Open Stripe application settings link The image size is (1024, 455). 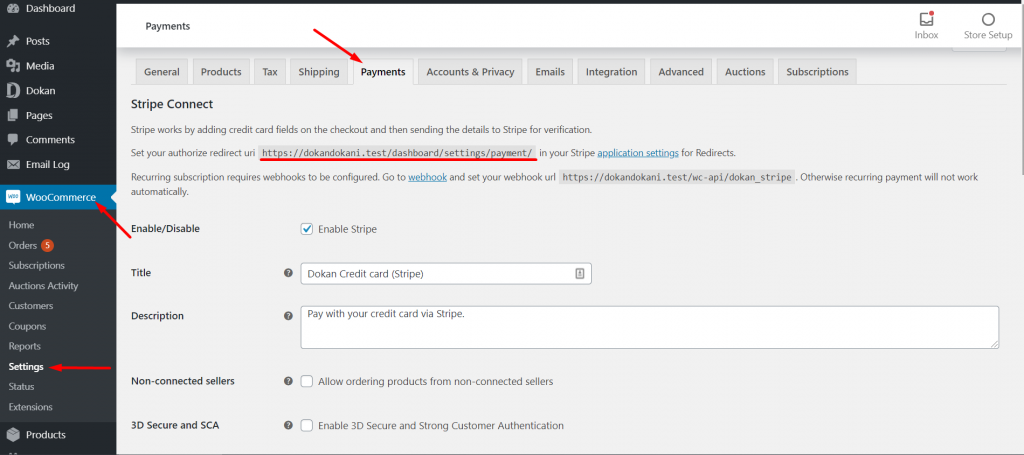(x=638, y=153)
